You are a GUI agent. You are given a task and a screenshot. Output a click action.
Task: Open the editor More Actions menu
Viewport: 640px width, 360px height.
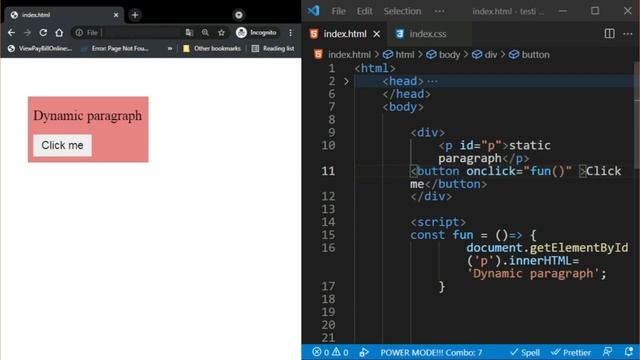tap(628, 34)
